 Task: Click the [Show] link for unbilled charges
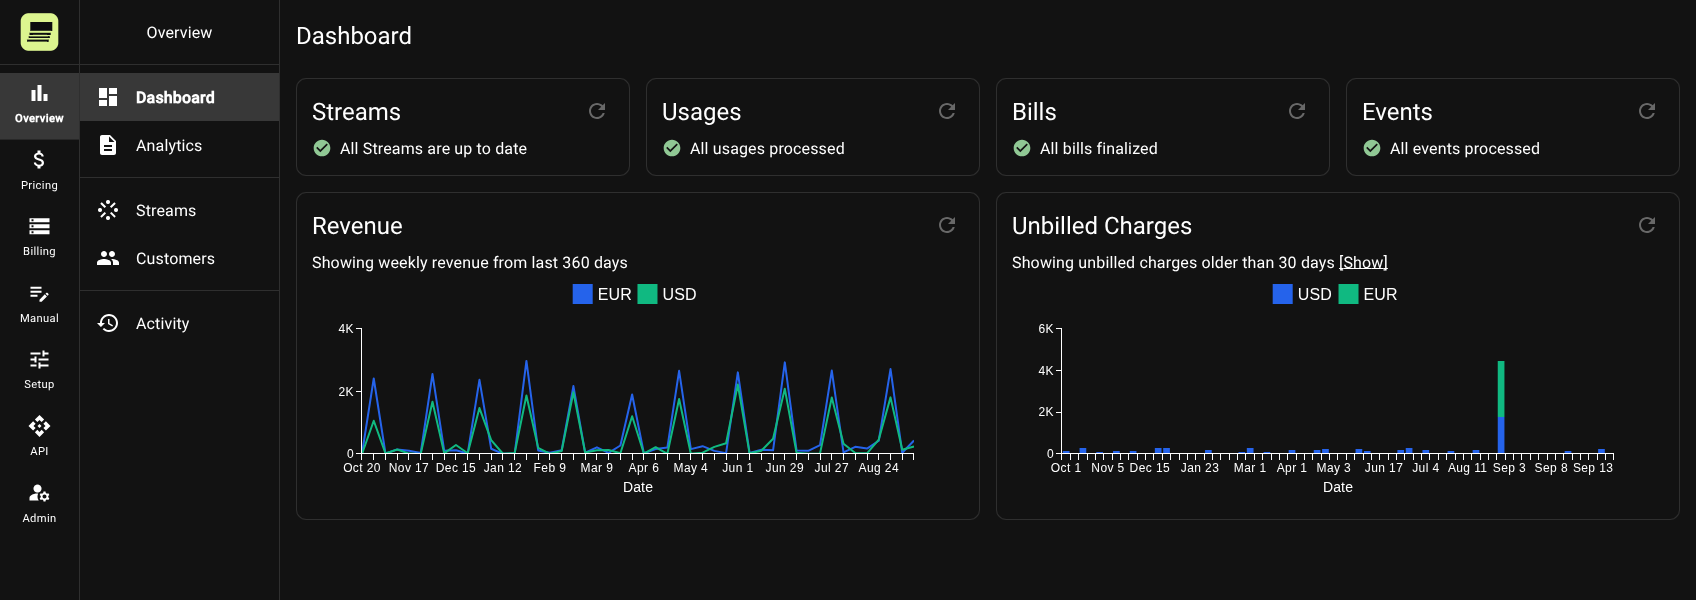tap(1363, 262)
